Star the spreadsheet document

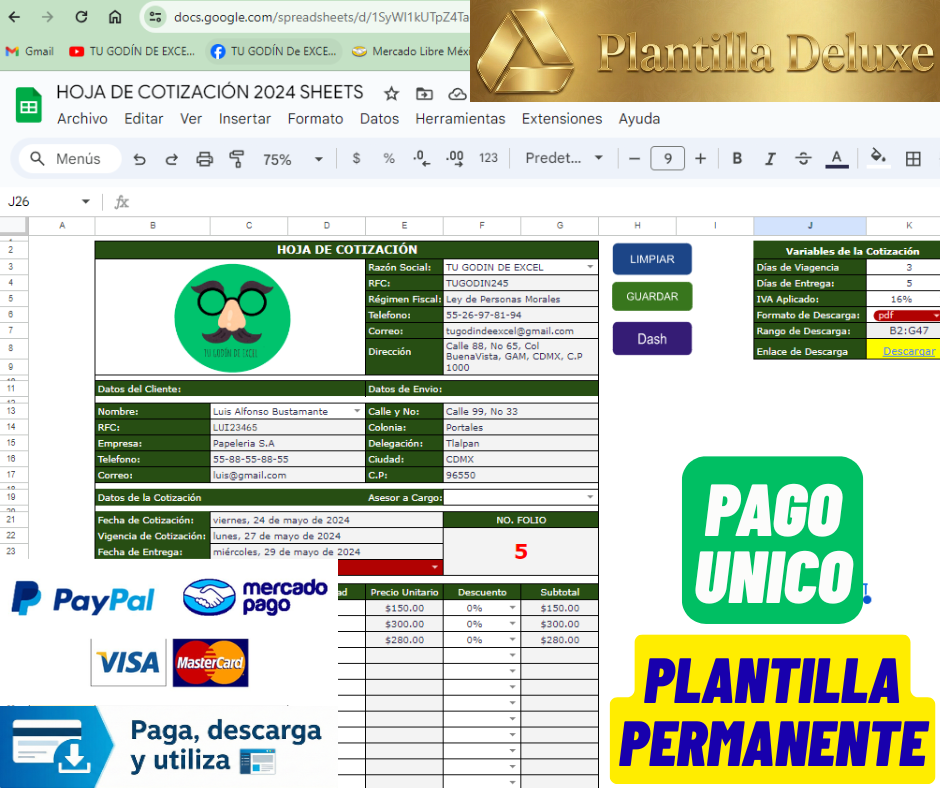pyautogui.click(x=391, y=94)
